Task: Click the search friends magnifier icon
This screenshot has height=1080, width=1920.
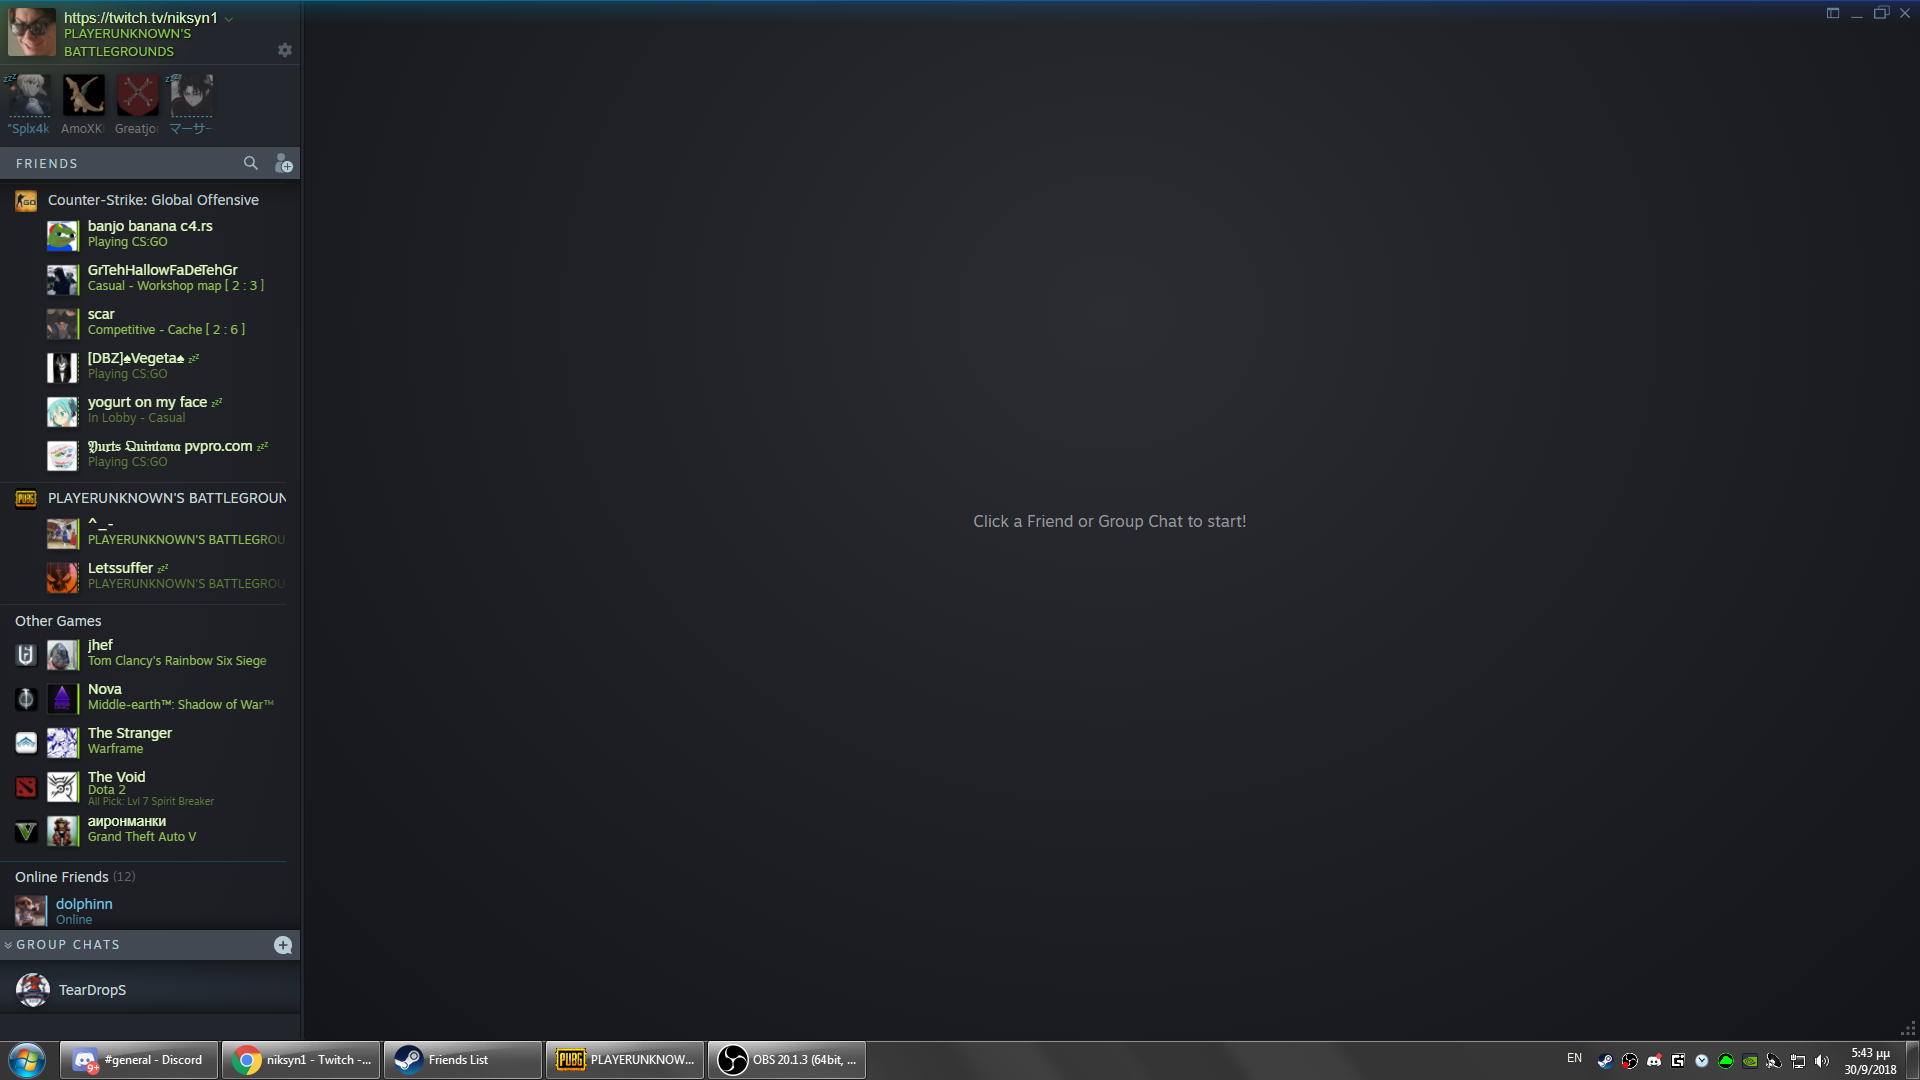Action: 251,163
